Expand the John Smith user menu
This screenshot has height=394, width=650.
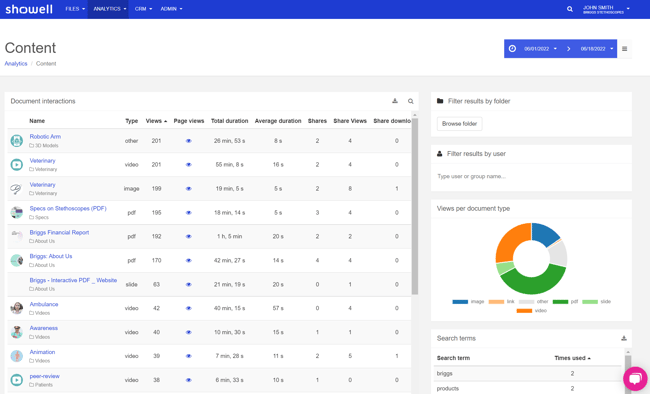[606, 9]
